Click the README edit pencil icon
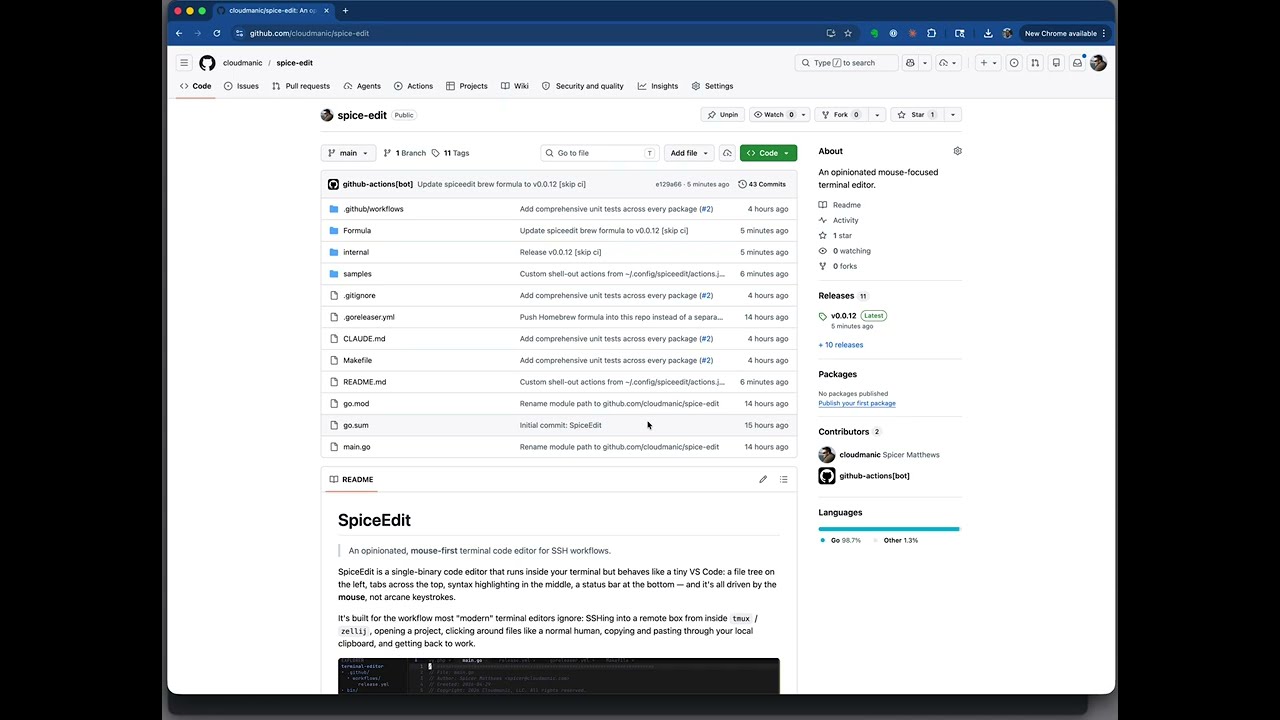The height and width of the screenshot is (720, 1280). click(x=763, y=479)
